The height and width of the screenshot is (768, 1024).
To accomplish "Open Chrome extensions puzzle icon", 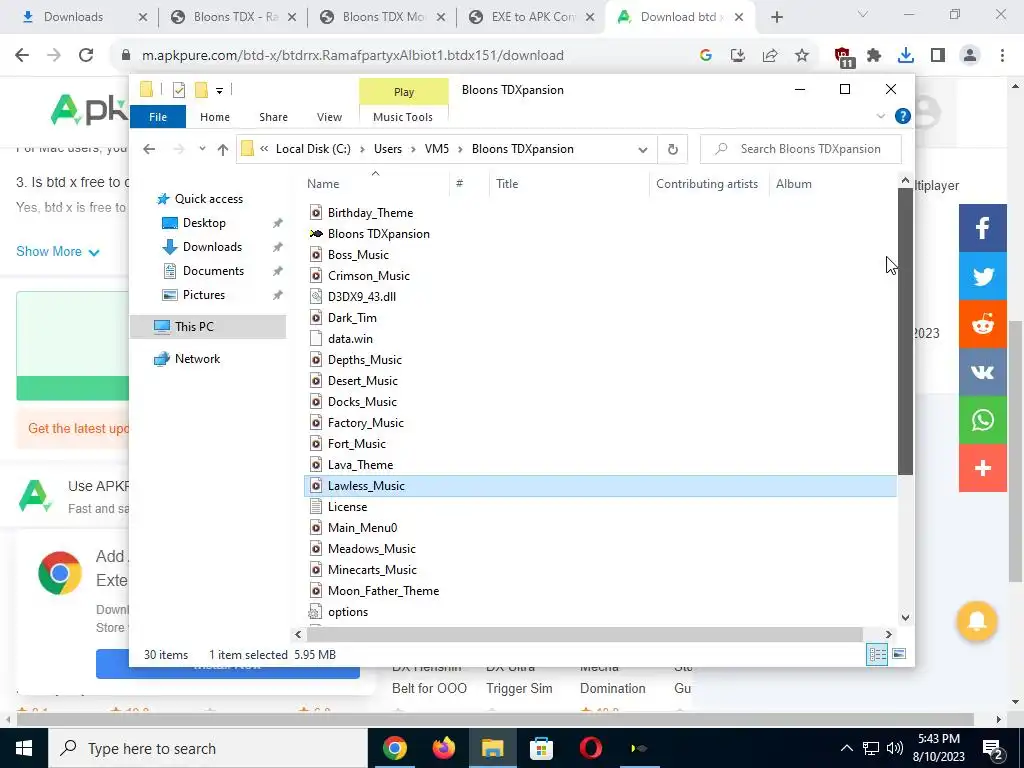I will point(874,56).
